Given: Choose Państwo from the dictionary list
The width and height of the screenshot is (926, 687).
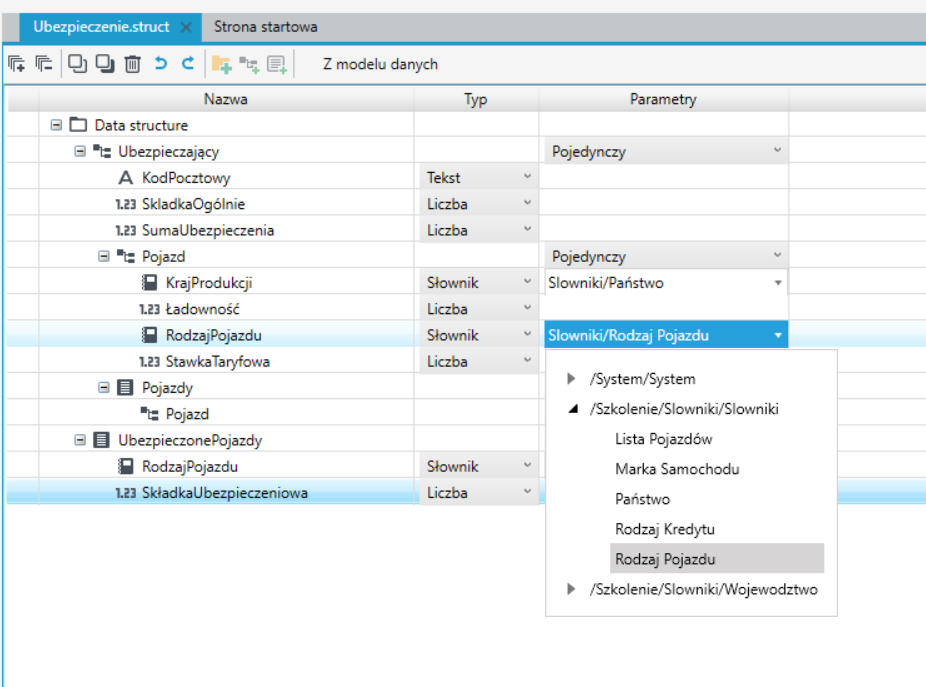Looking at the screenshot, I should tap(643, 499).
